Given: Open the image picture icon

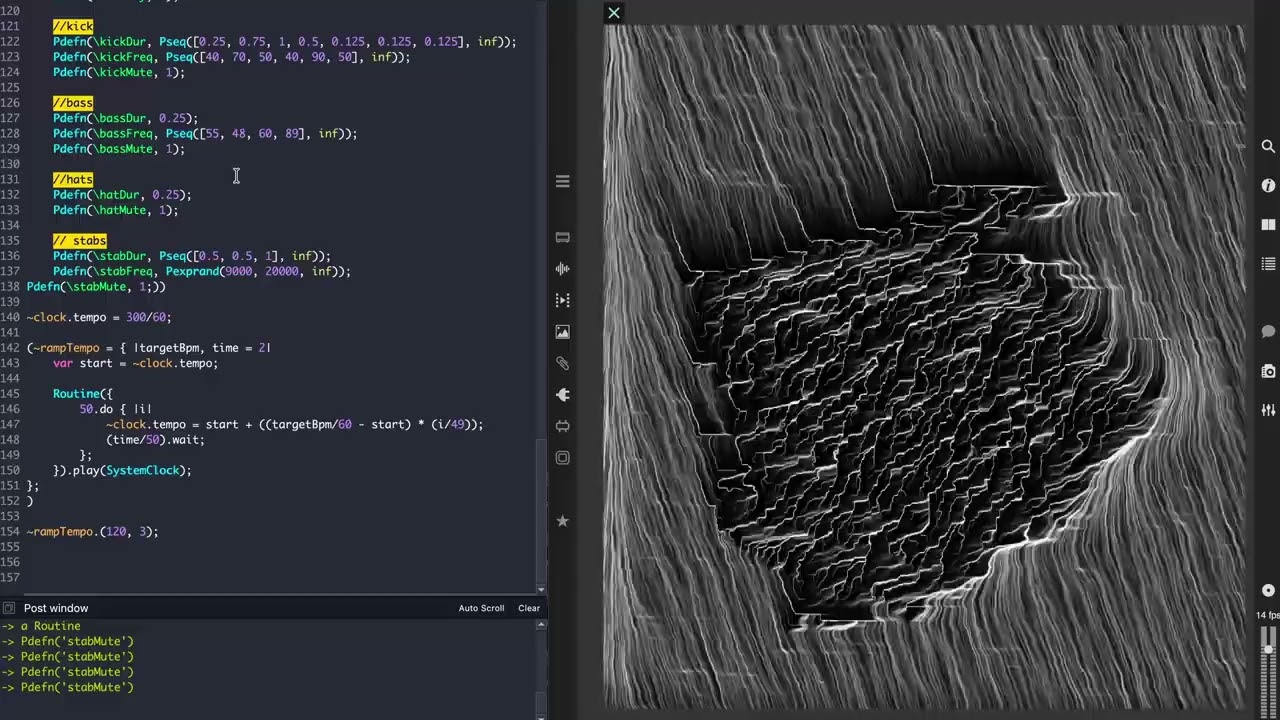Looking at the screenshot, I should (x=562, y=332).
